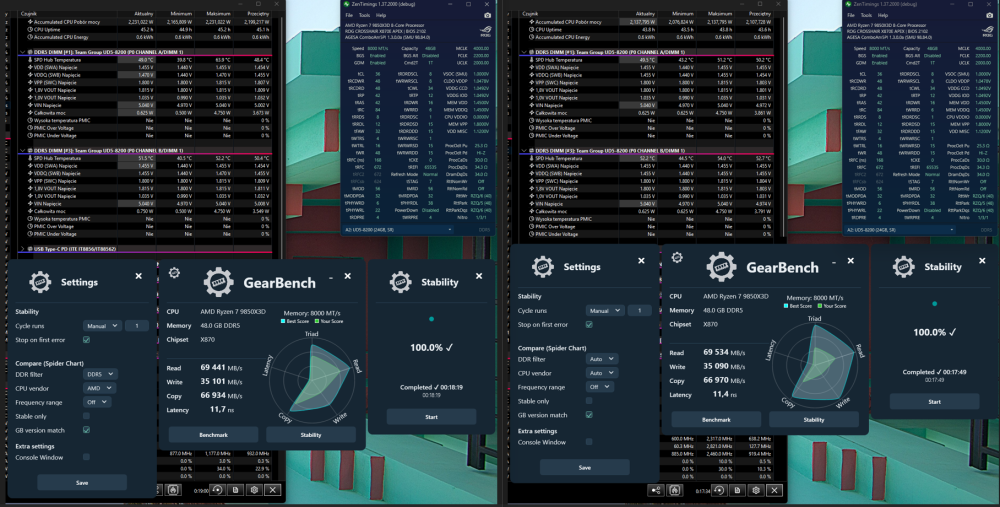Viewport: 1000px width, 507px height.
Task: Run Benchmark in GearBench showing Read 69 534
Action: (x=716, y=420)
